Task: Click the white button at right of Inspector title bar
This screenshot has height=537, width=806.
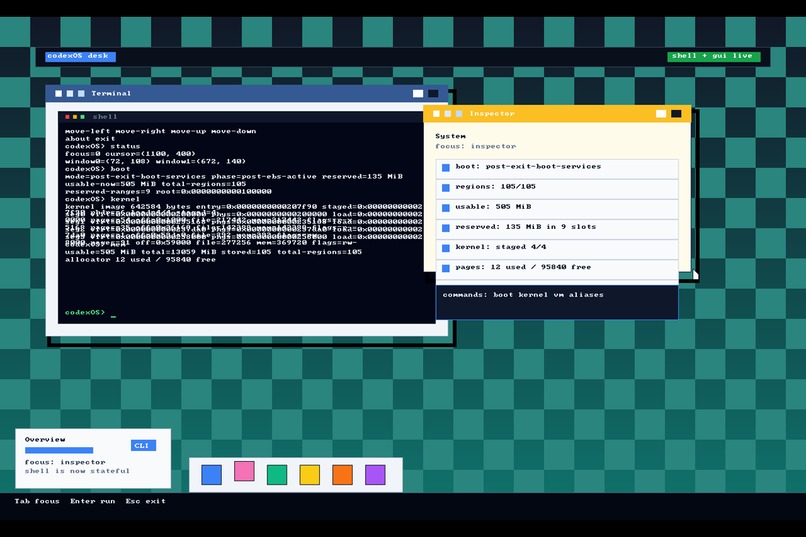Action: [x=661, y=114]
